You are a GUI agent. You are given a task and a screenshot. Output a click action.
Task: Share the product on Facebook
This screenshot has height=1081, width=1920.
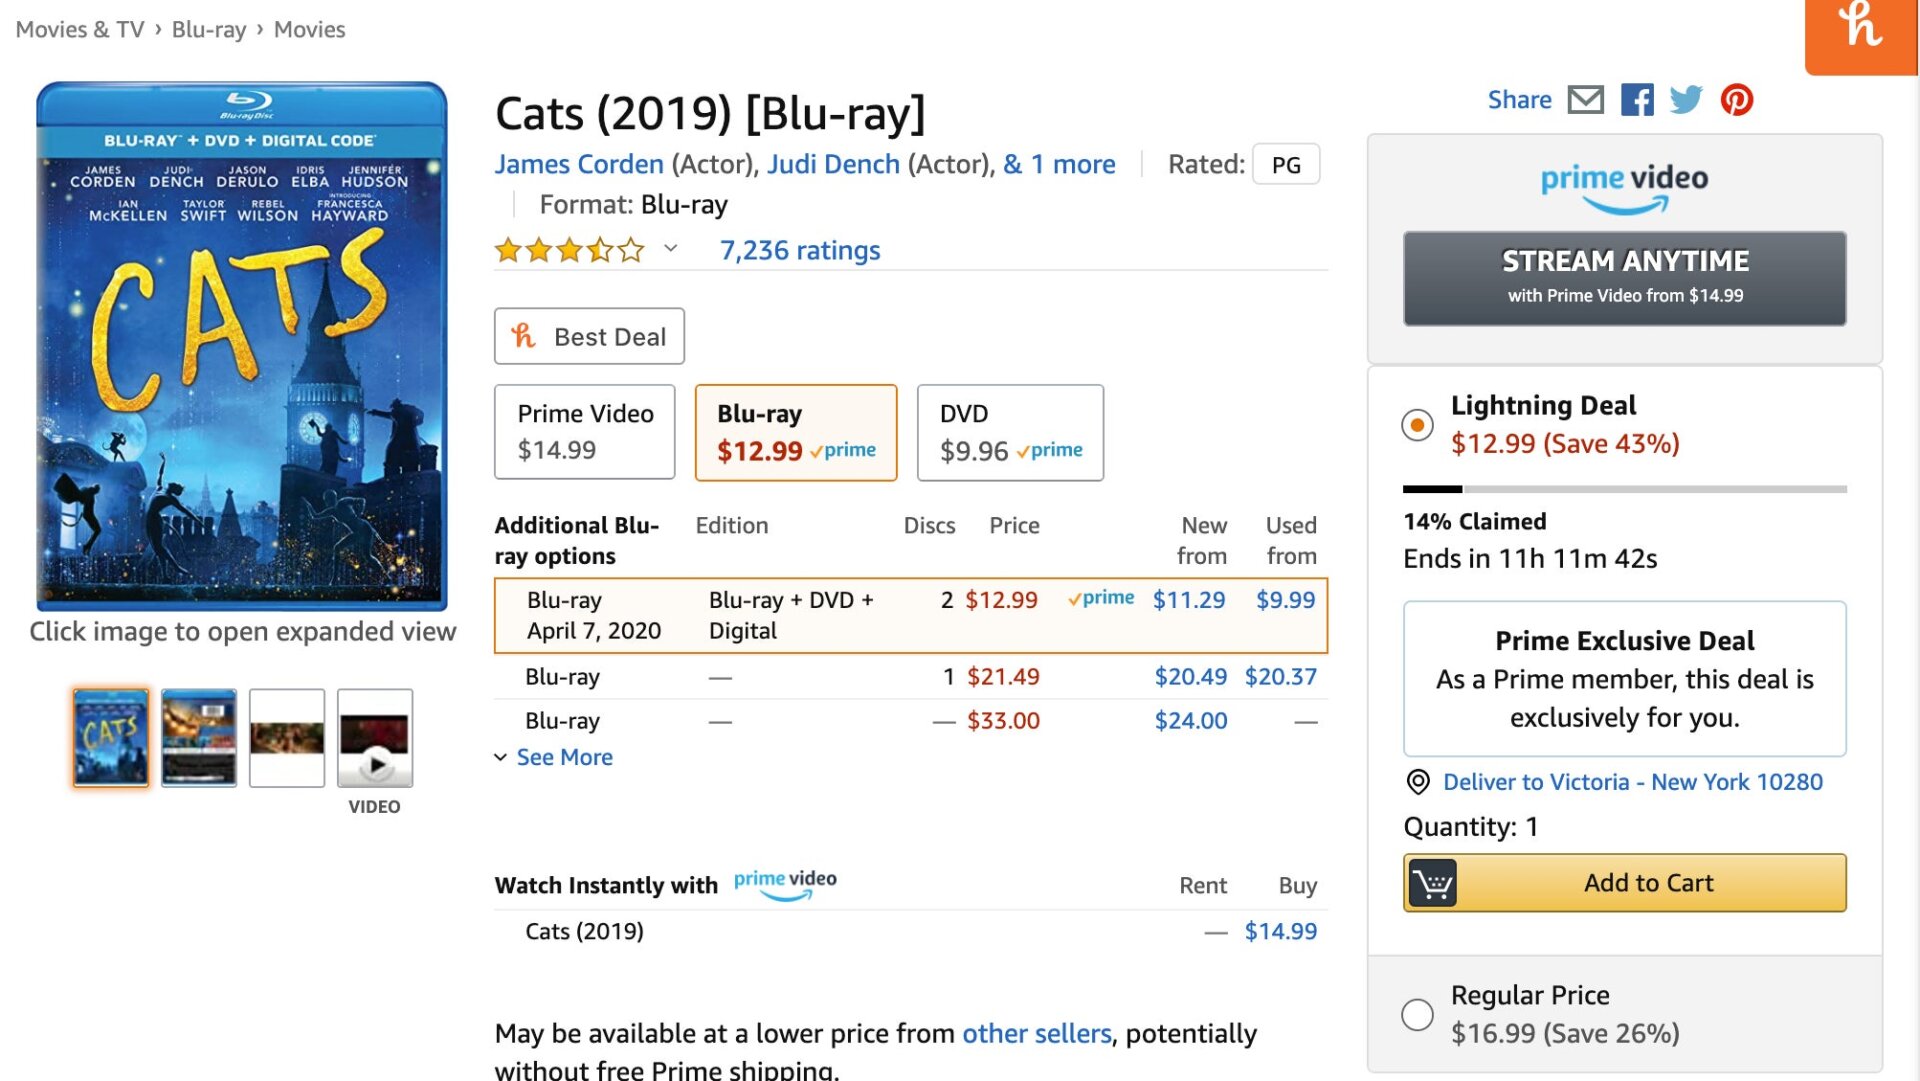click(1637, 100)
